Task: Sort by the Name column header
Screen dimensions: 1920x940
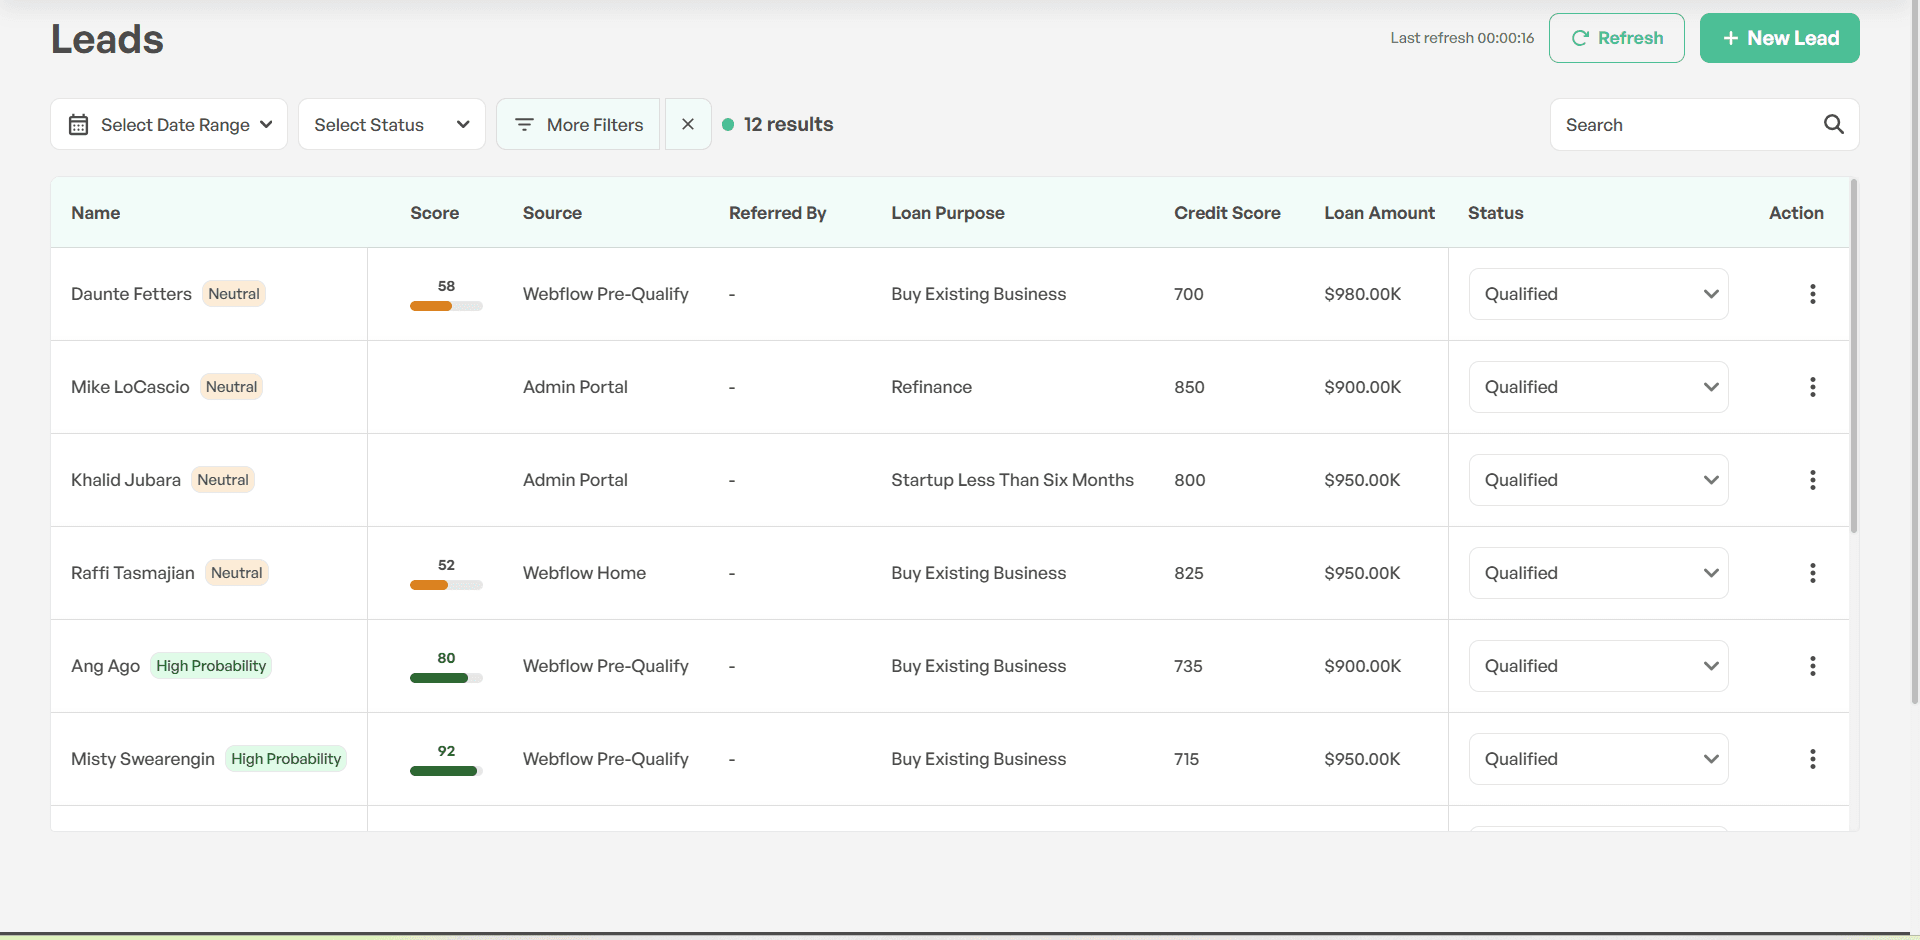Action: click(96, 213)
